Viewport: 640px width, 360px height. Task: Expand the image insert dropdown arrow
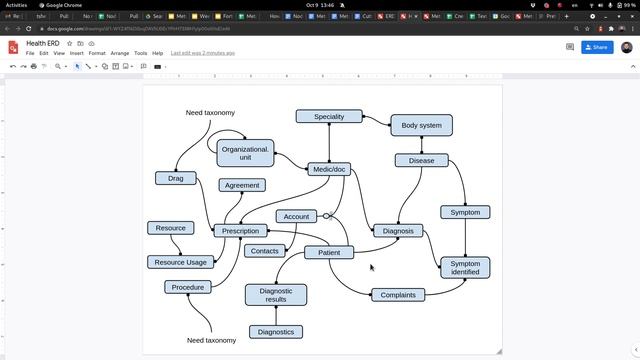tap(132, 67)
